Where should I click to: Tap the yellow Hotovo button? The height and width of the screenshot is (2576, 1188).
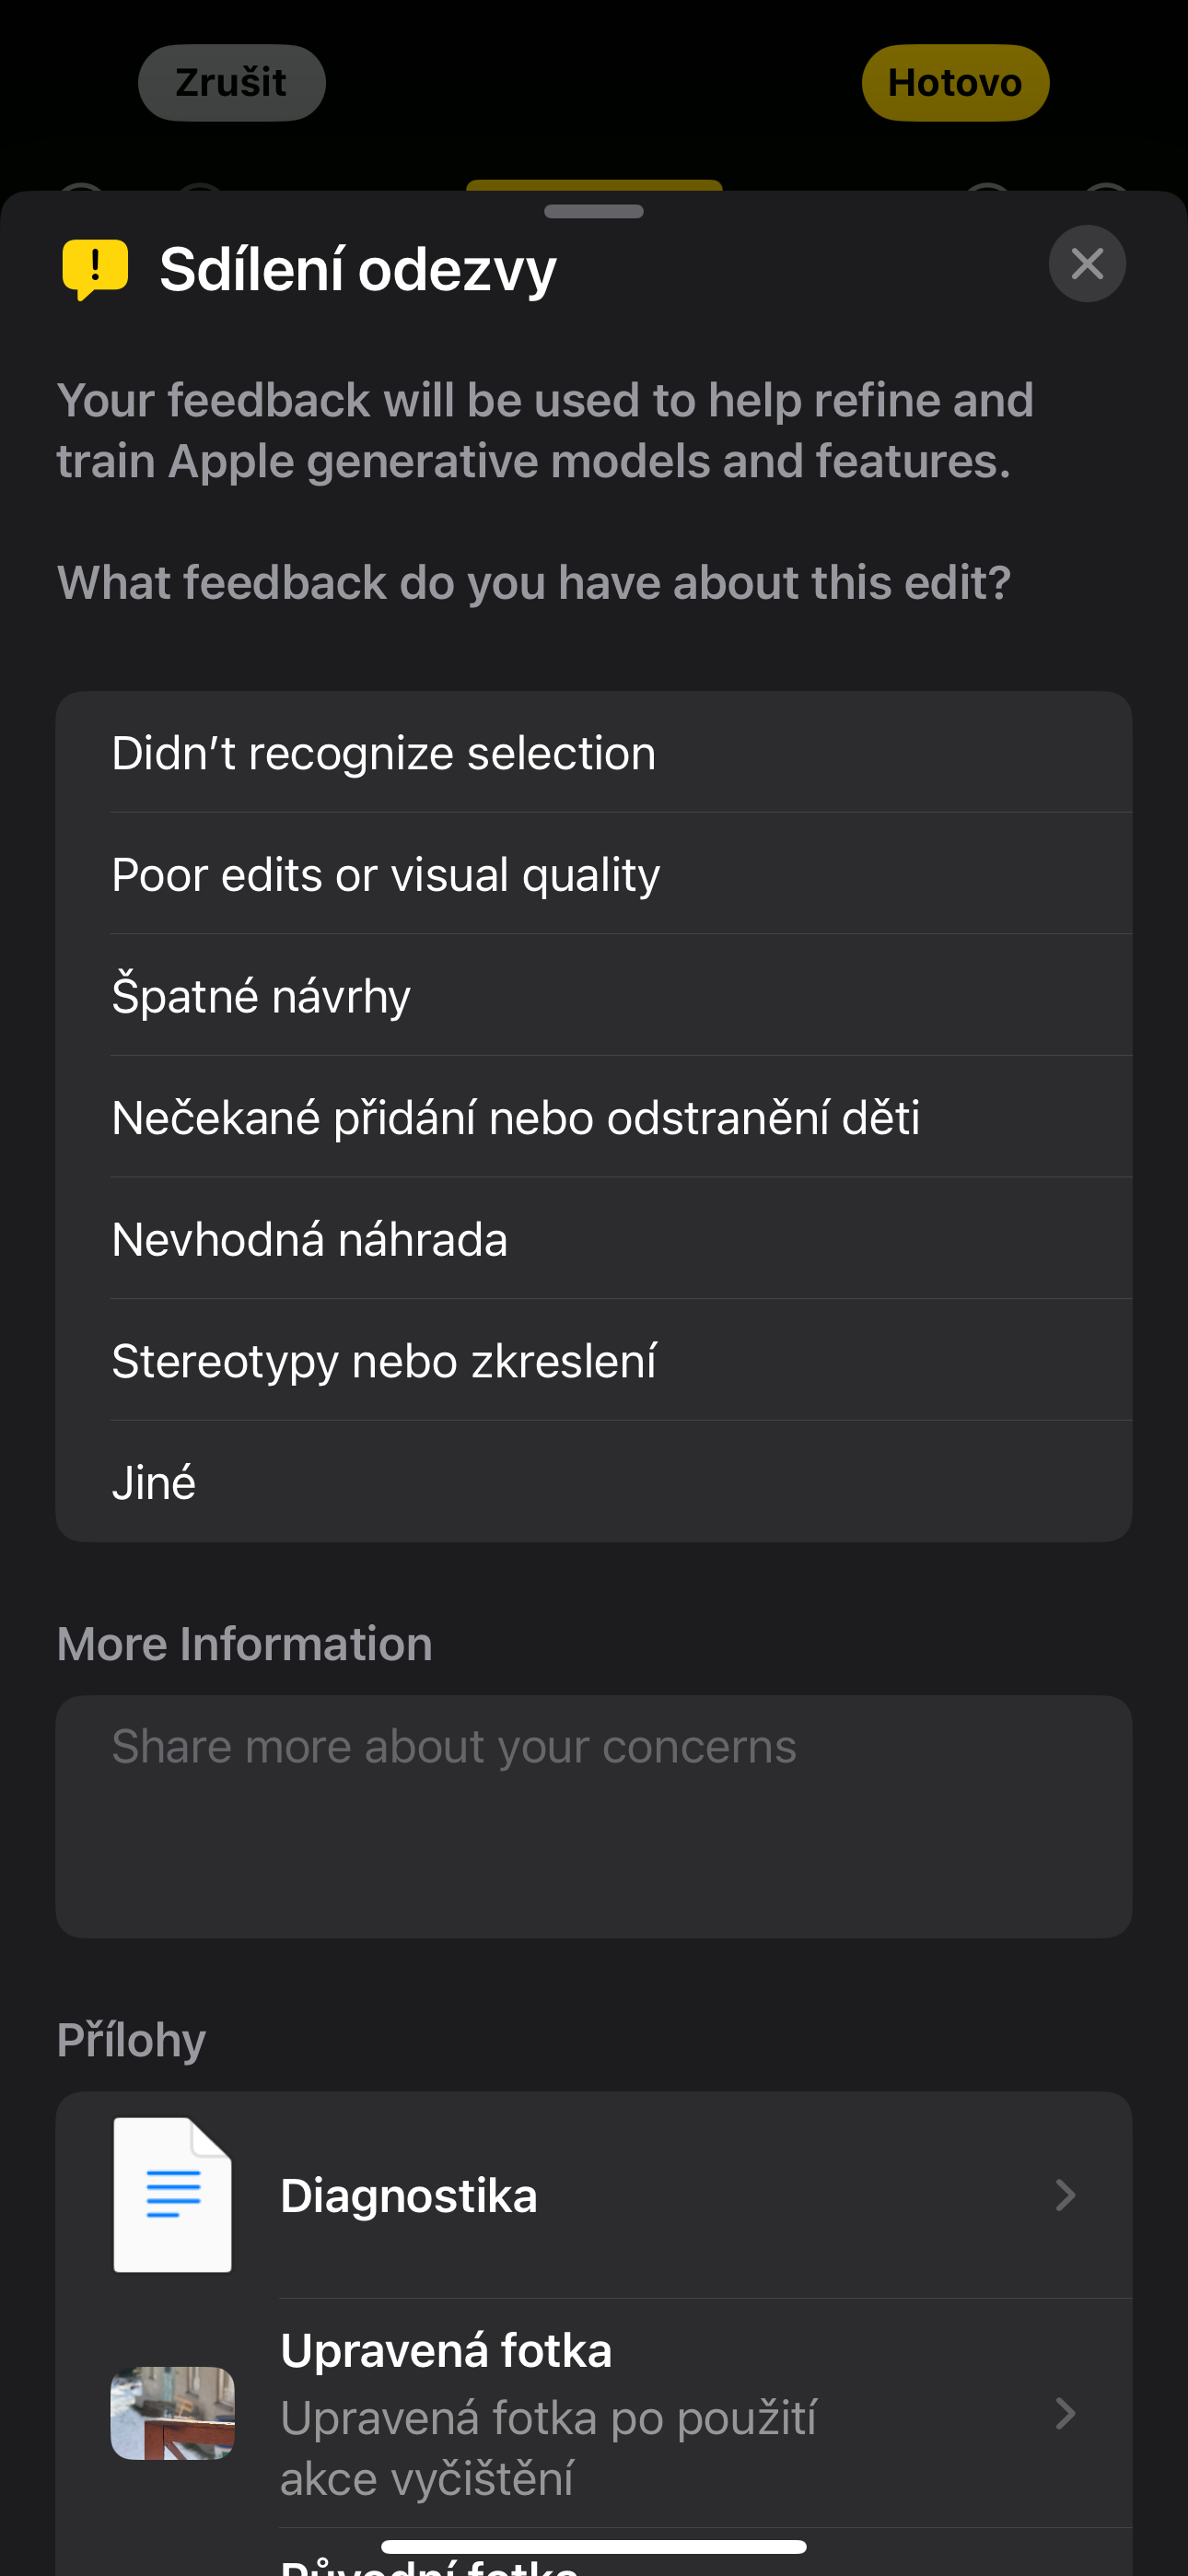coord(955,83)
